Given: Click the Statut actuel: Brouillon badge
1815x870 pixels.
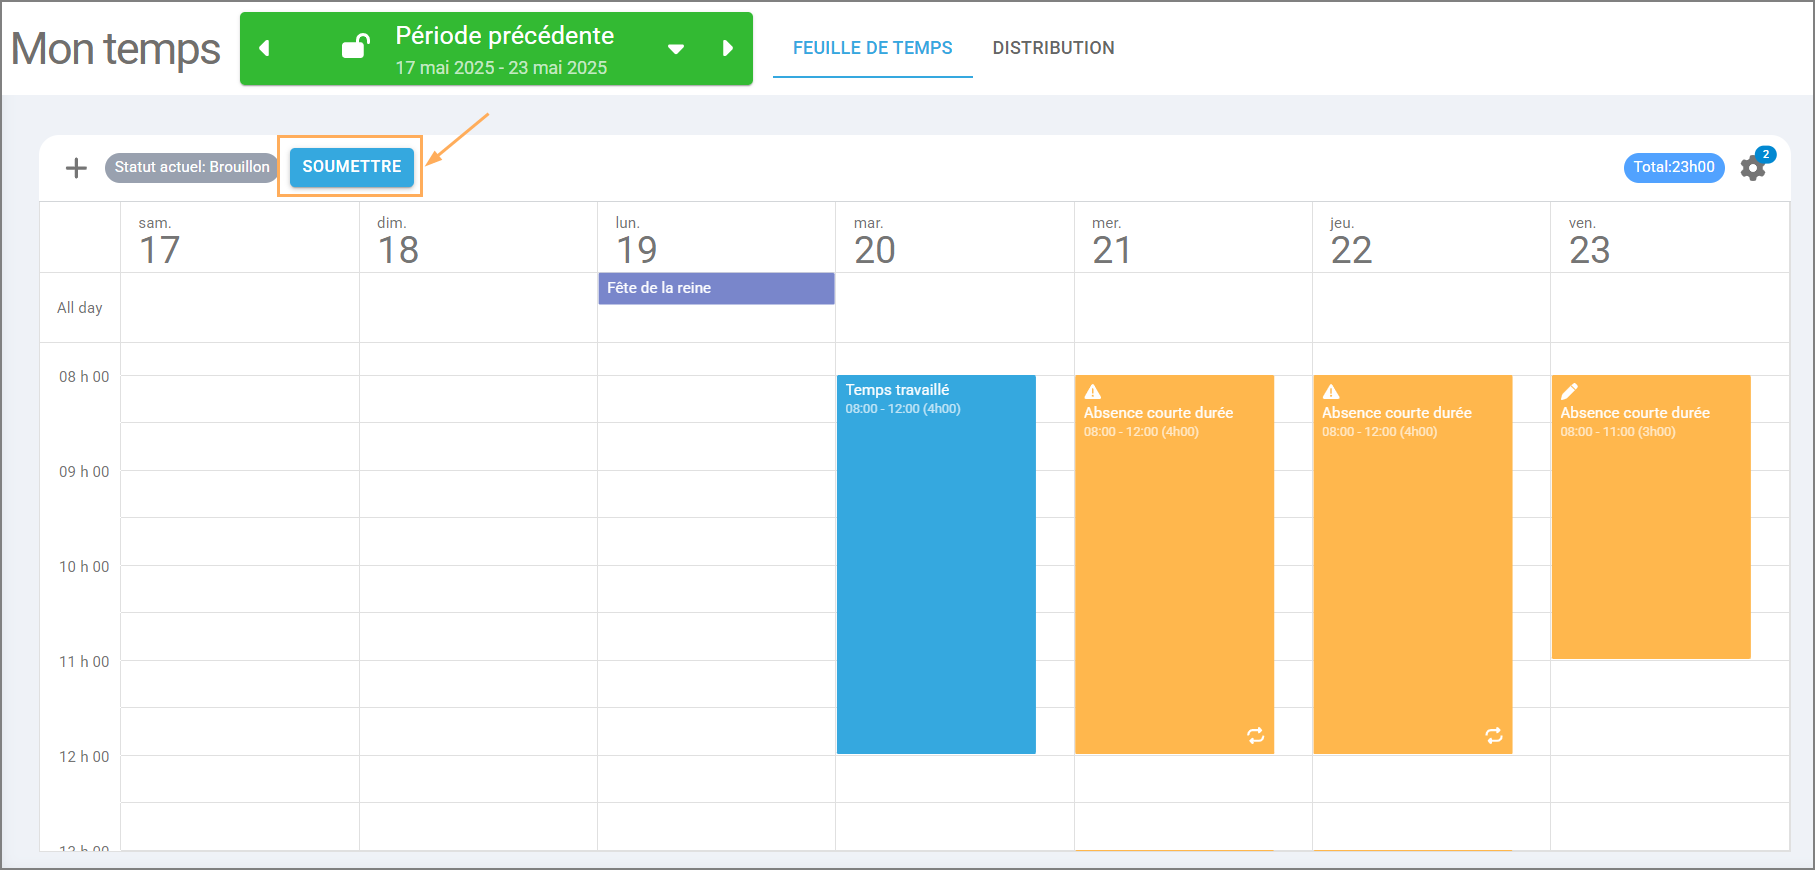Looking at the screenshot, I should 191,167.
